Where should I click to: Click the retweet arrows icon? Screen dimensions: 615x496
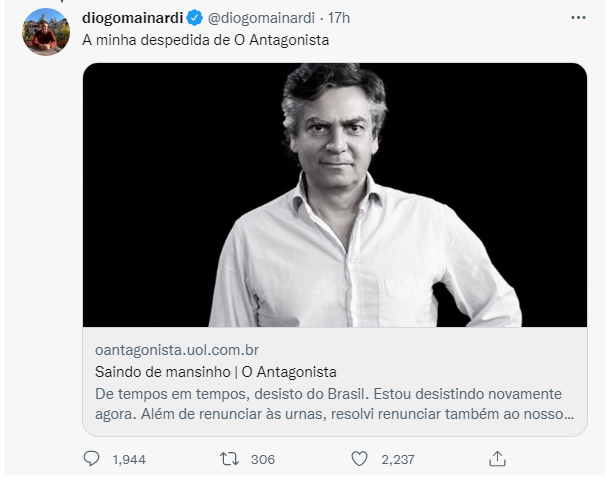click(x=229, y=458)
